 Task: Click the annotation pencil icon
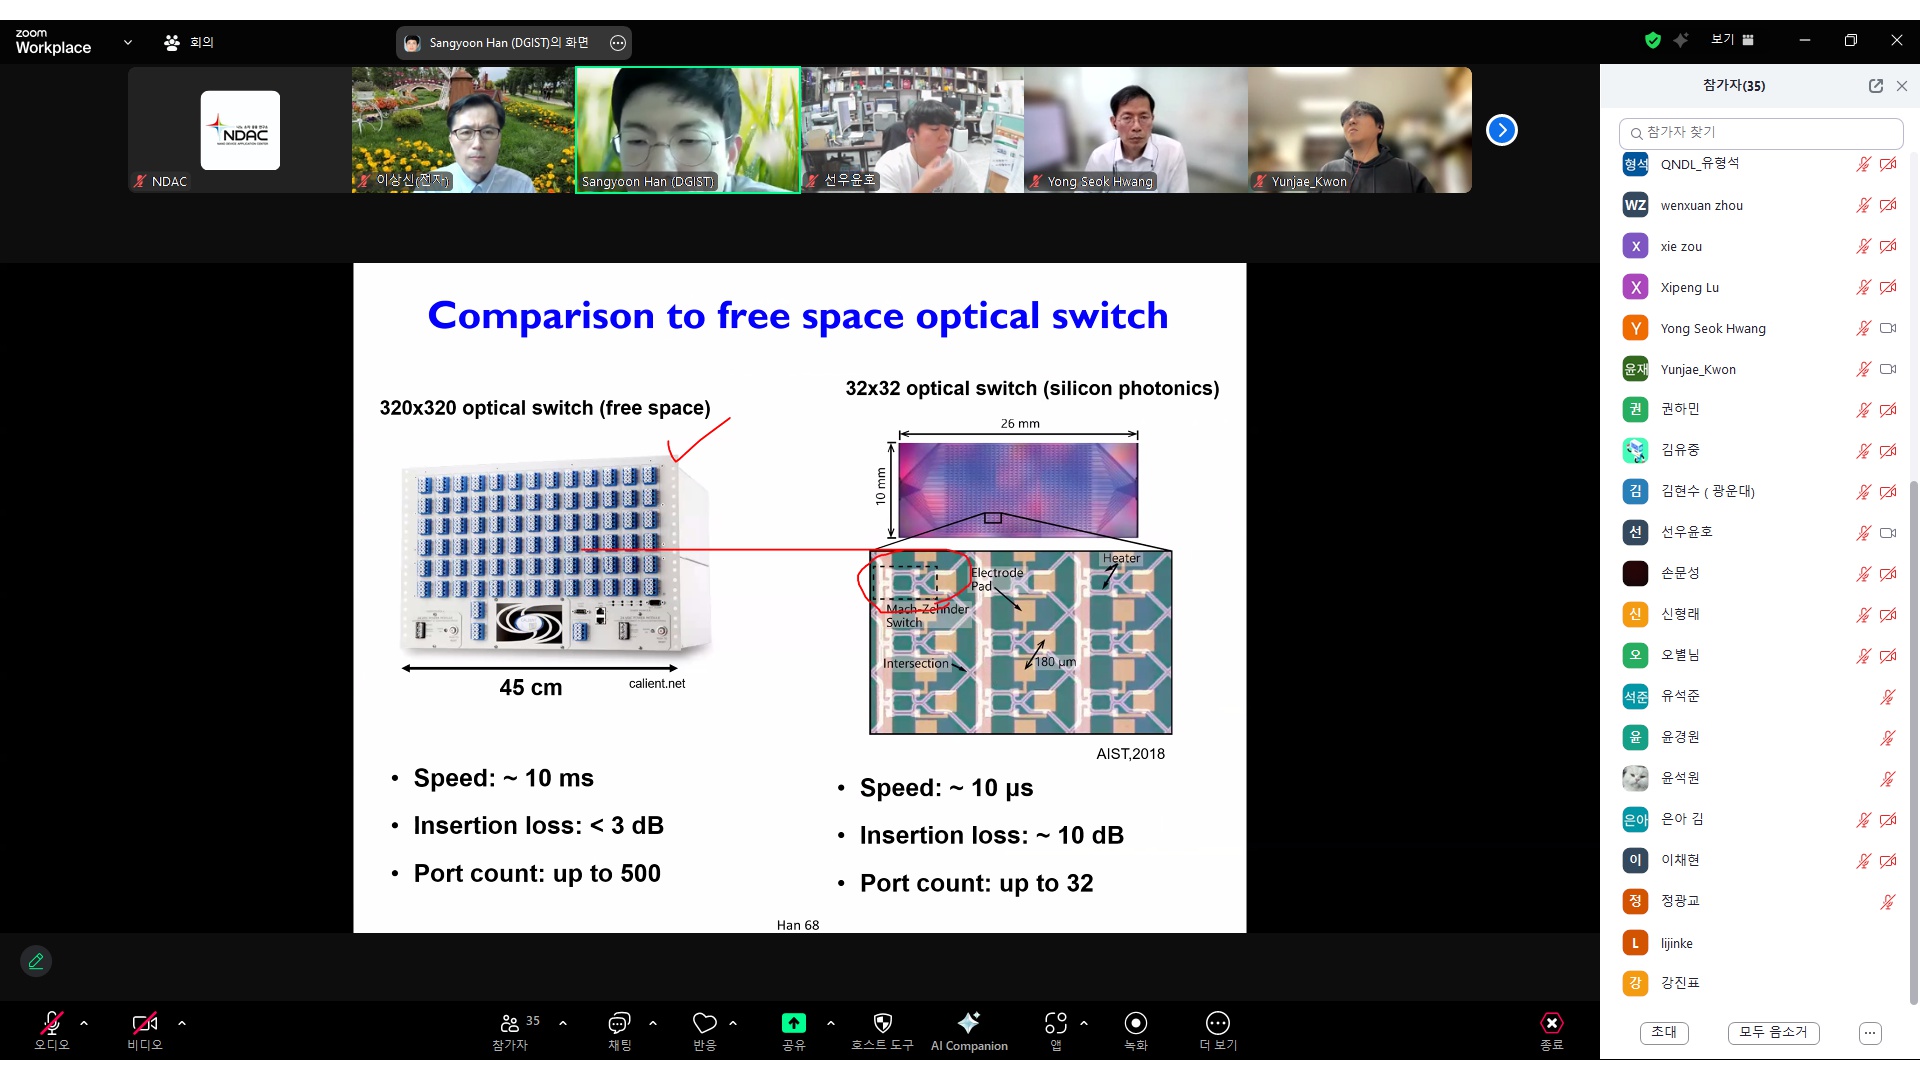[36, 961]
